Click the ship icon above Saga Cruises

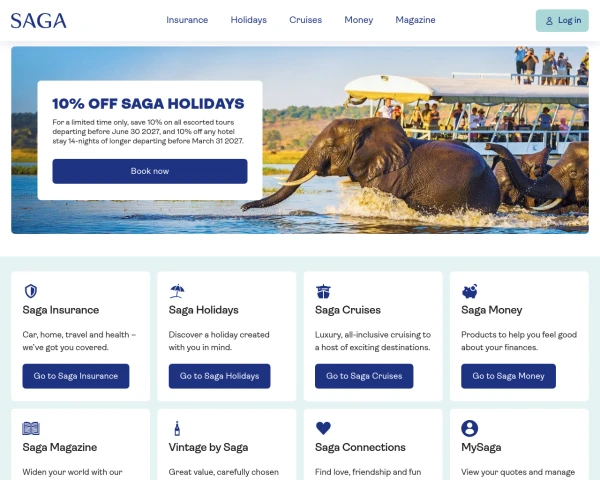[x=323, y=291]
